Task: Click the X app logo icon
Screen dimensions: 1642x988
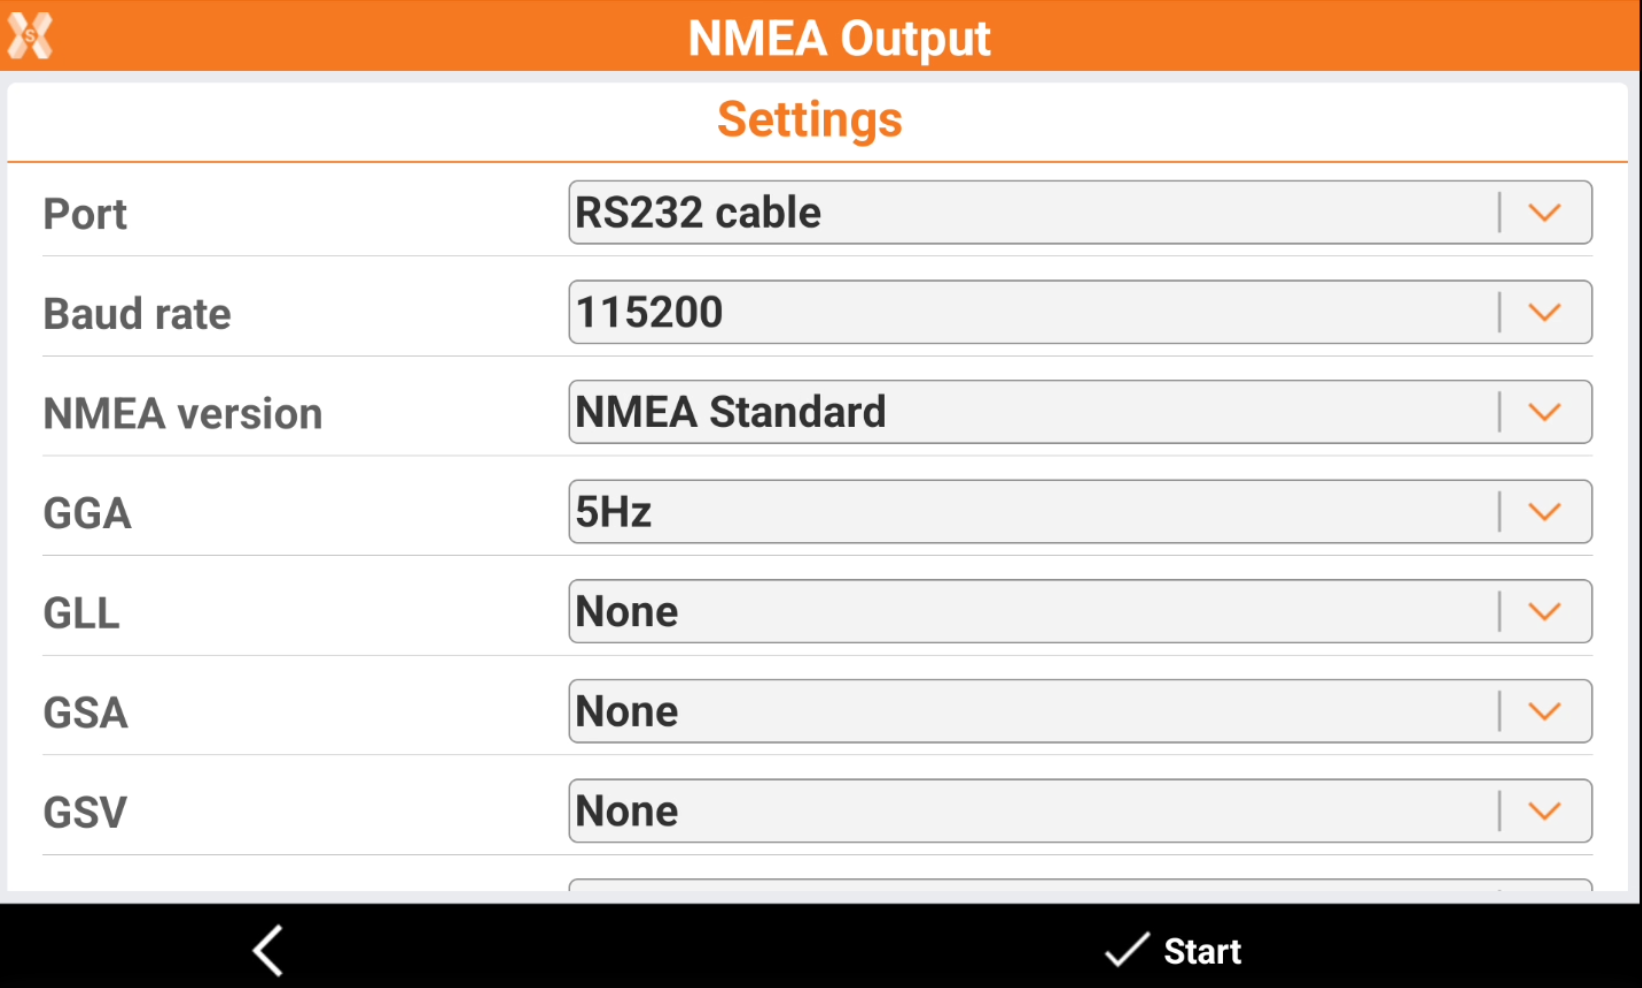Action: click(30, 36)
